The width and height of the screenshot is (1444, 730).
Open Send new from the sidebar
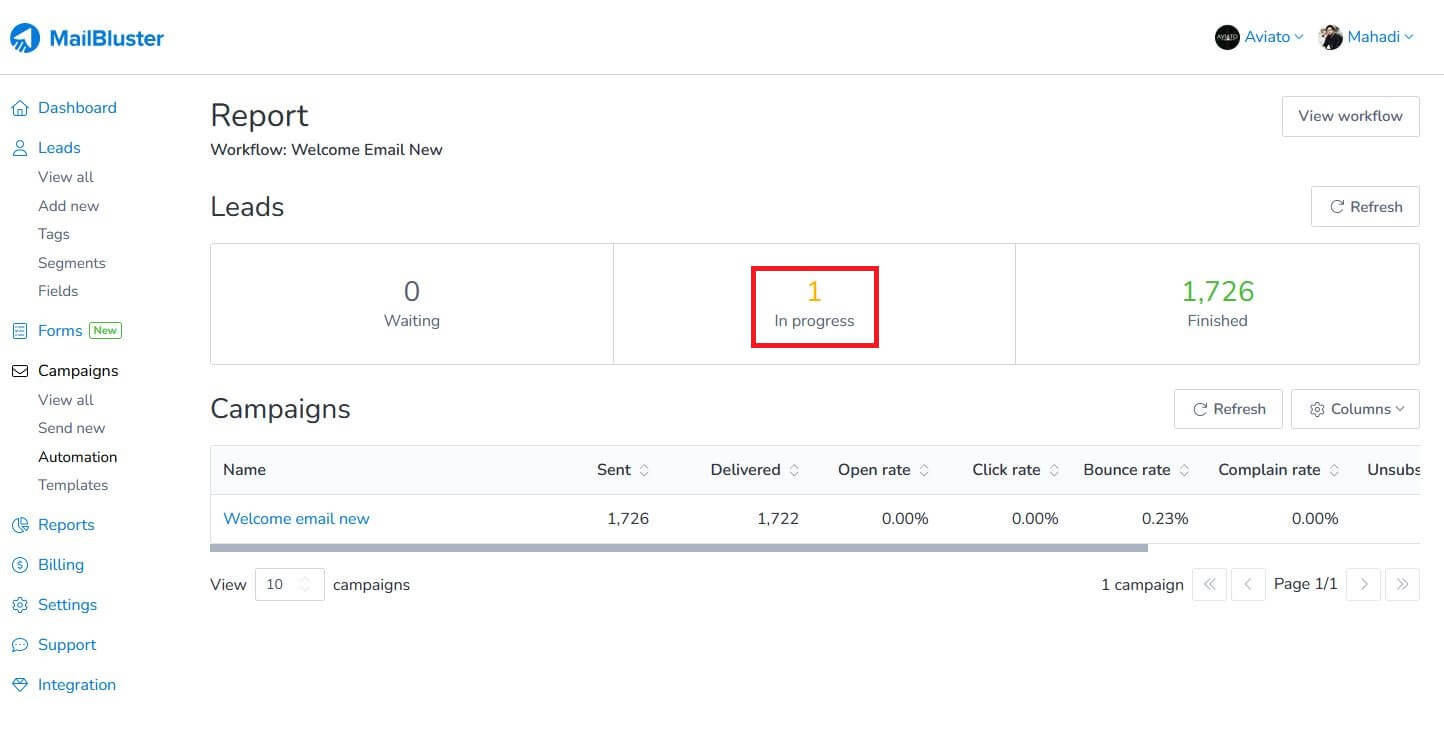[x=71, y=427]
